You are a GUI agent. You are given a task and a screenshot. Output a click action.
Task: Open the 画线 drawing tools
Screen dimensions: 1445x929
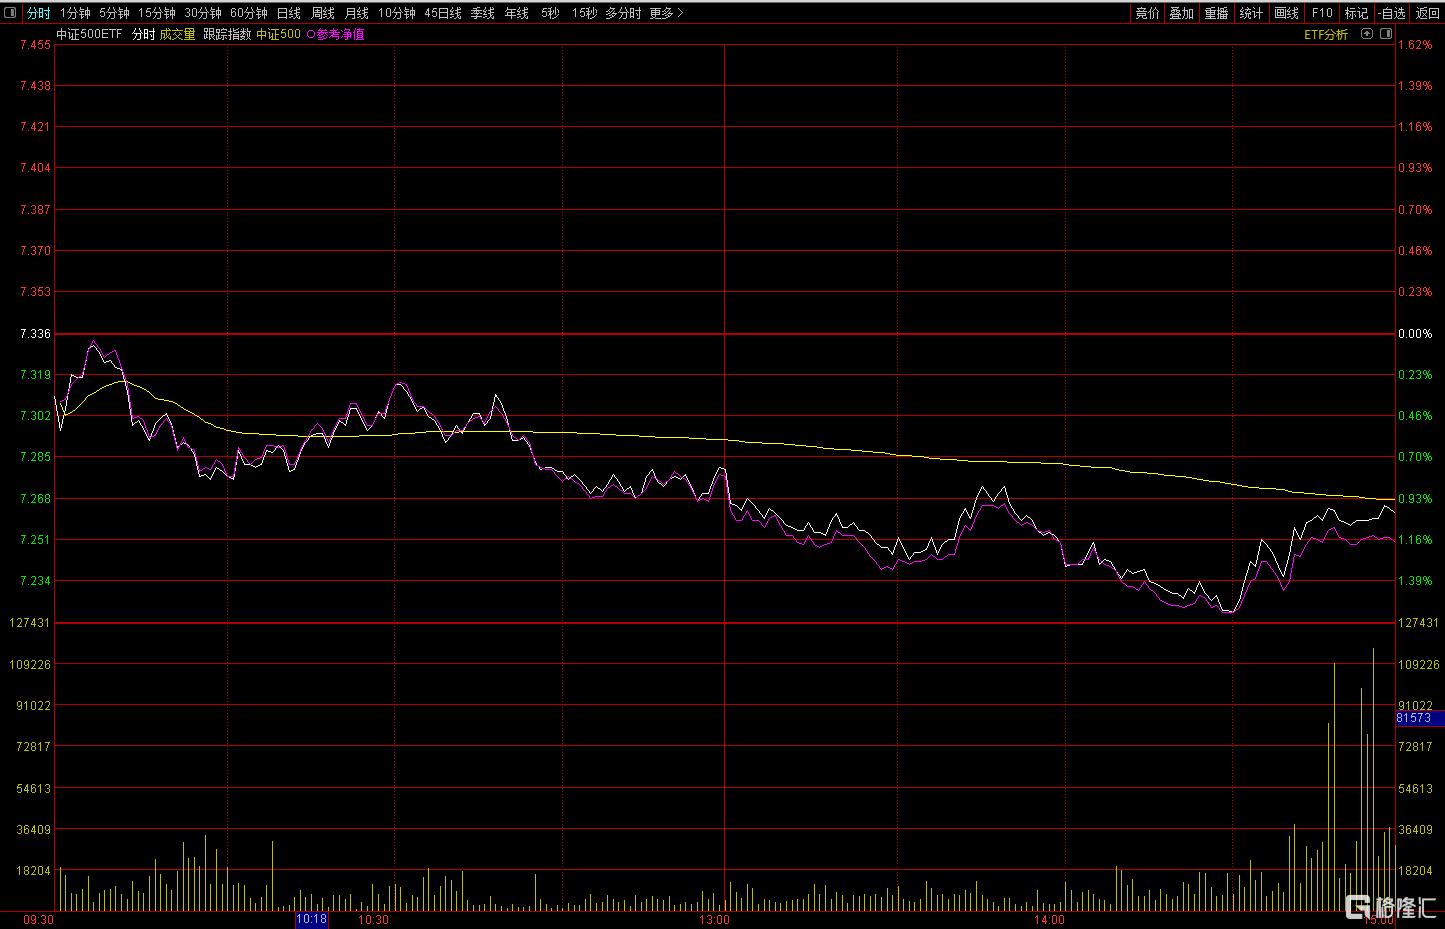(1286, 13)
